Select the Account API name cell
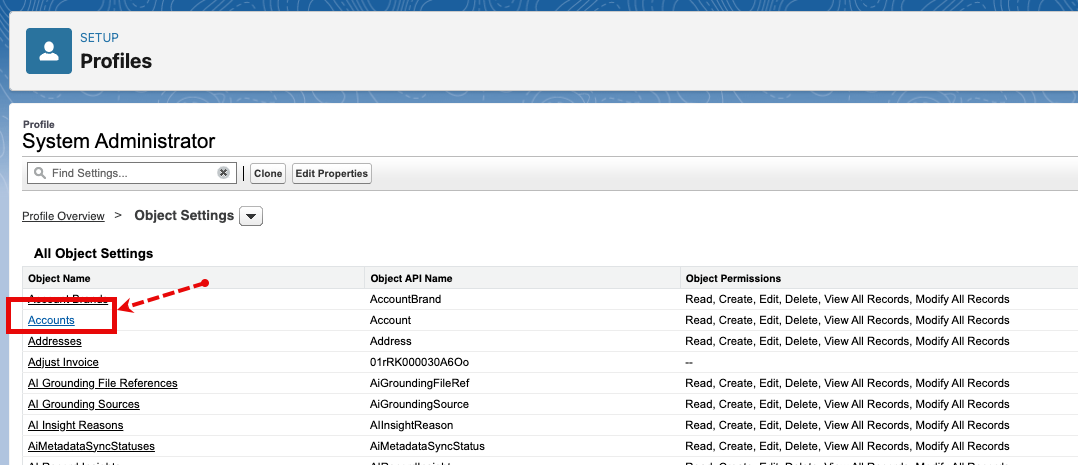 pyautogui.click(x=390, y=321)
